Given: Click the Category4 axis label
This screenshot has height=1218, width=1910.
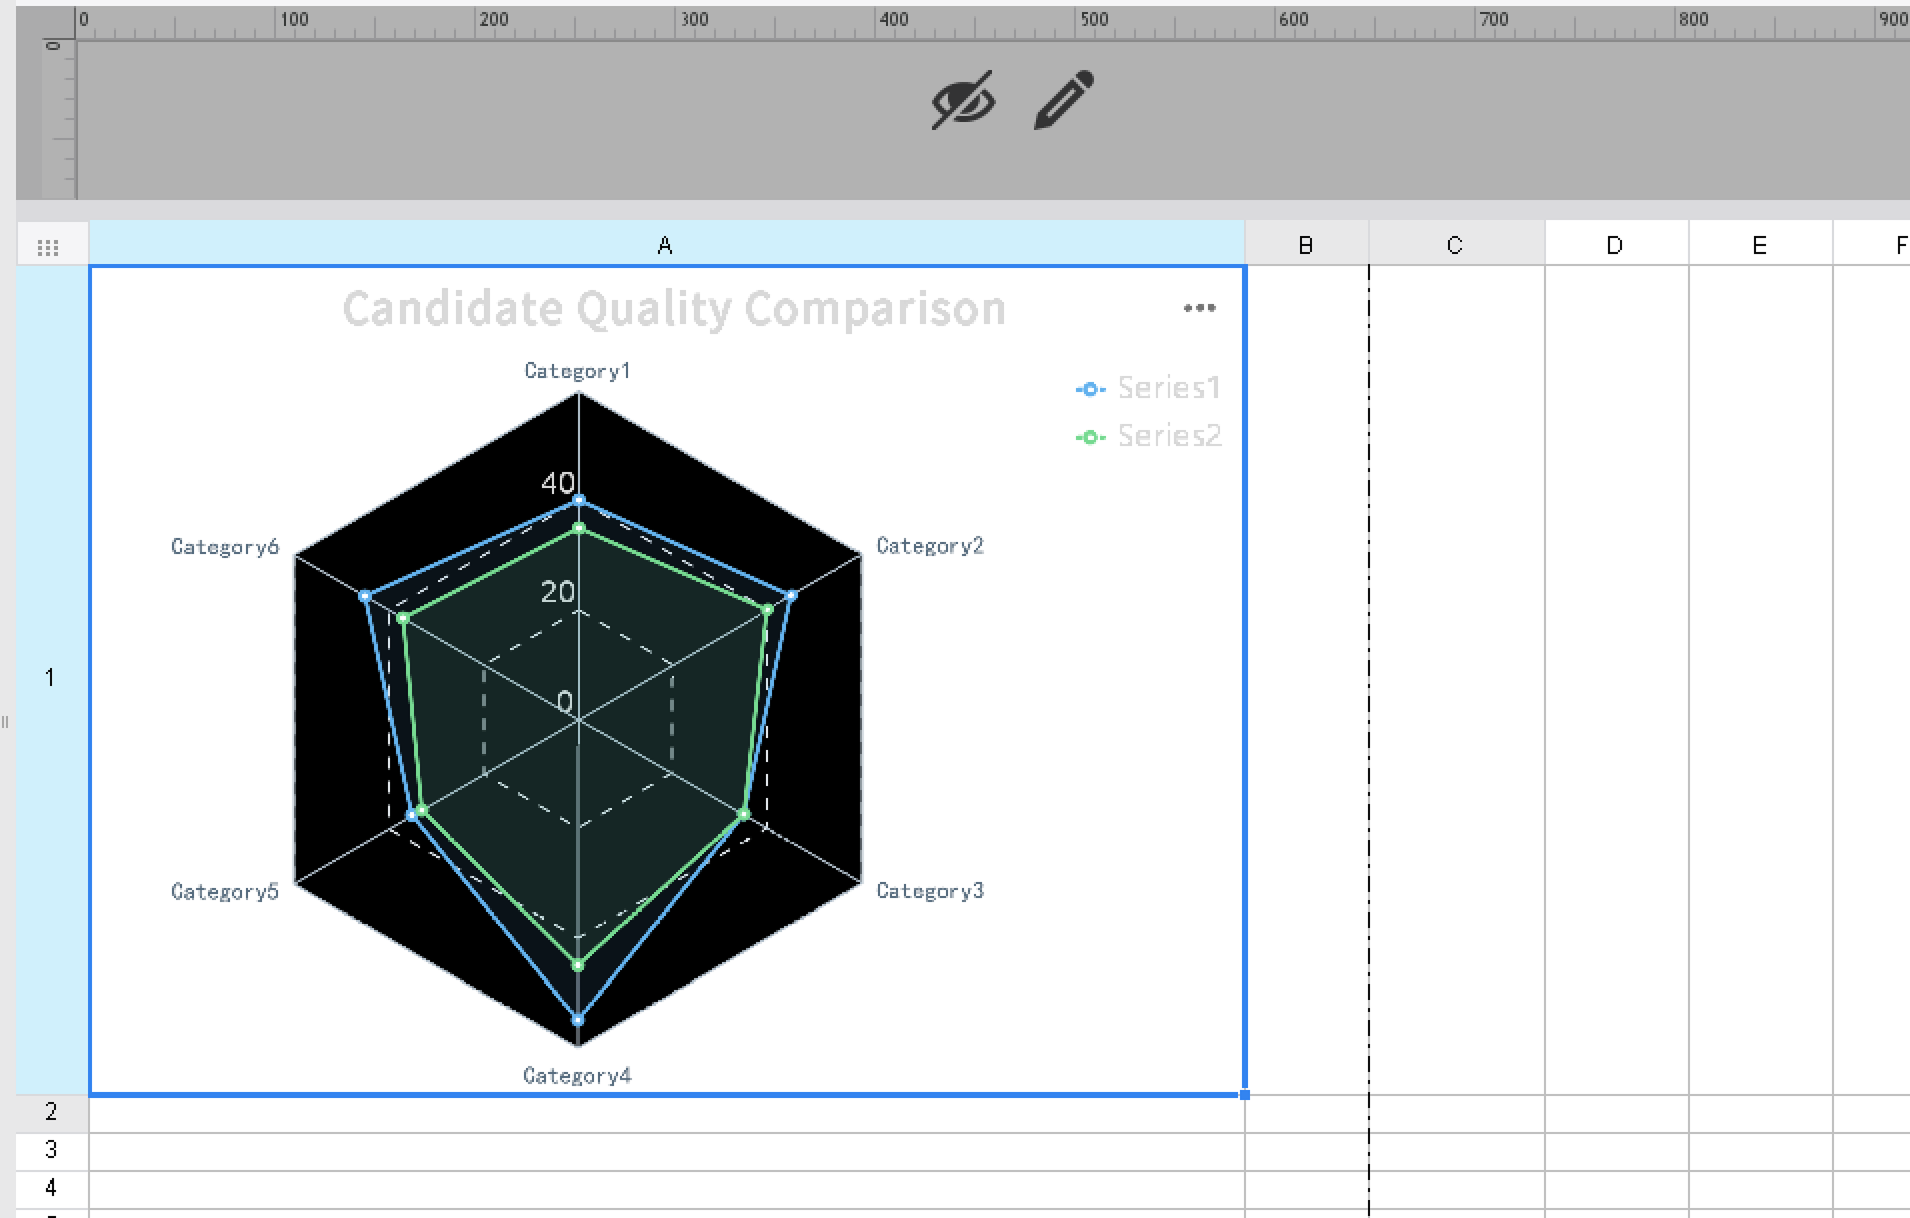Looking at the screenshot, I should point(577,1076).
